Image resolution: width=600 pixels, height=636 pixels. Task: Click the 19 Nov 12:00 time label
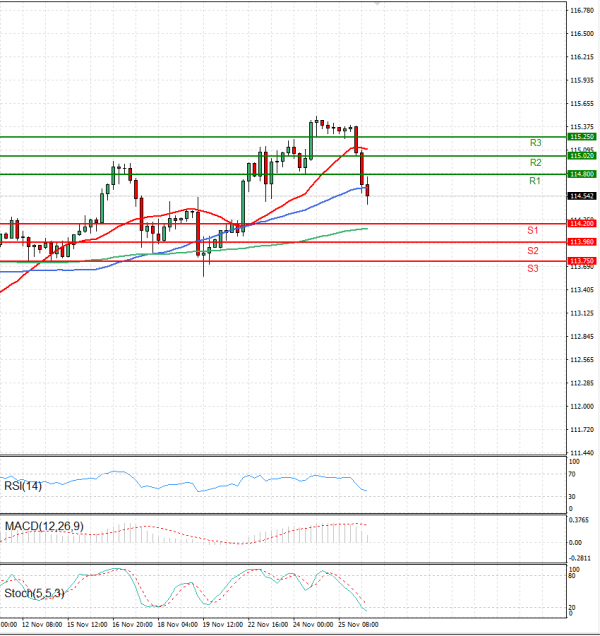(x=223, y=625)
